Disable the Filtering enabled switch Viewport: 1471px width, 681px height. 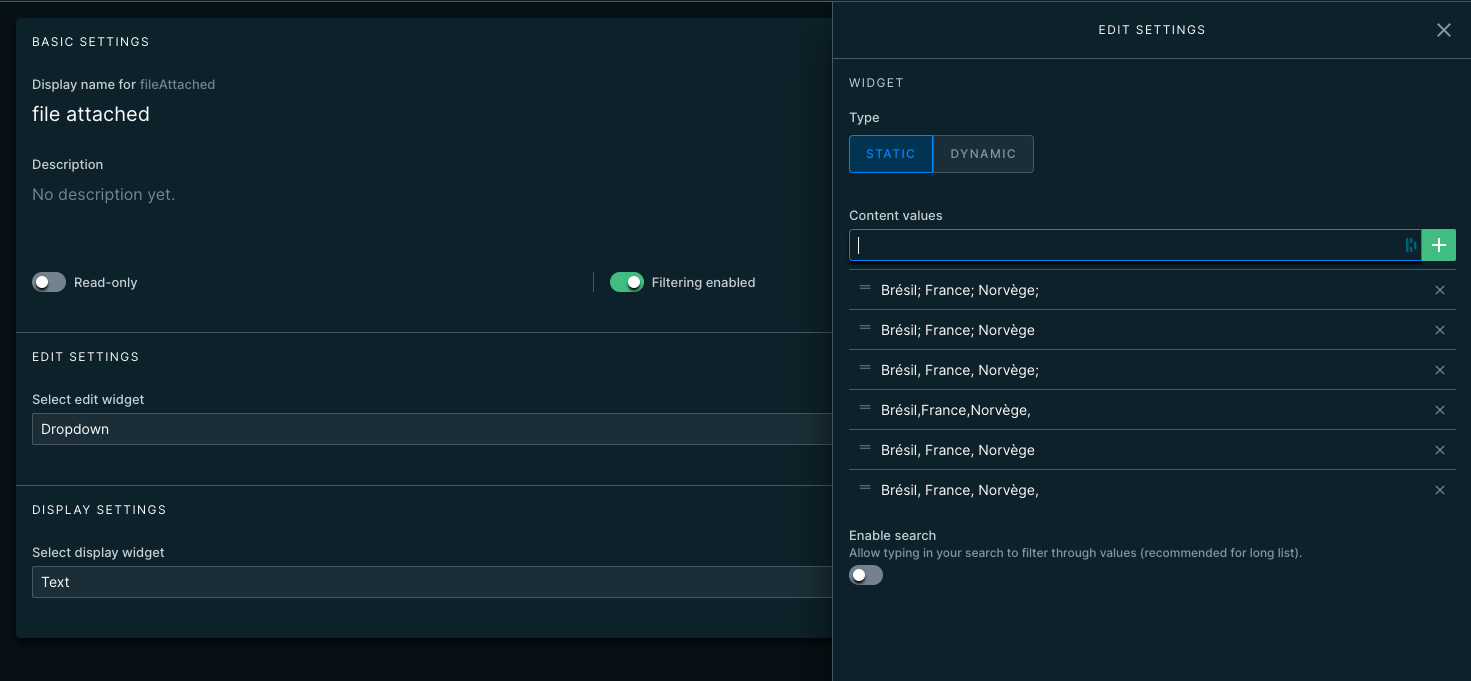[627, 282]
